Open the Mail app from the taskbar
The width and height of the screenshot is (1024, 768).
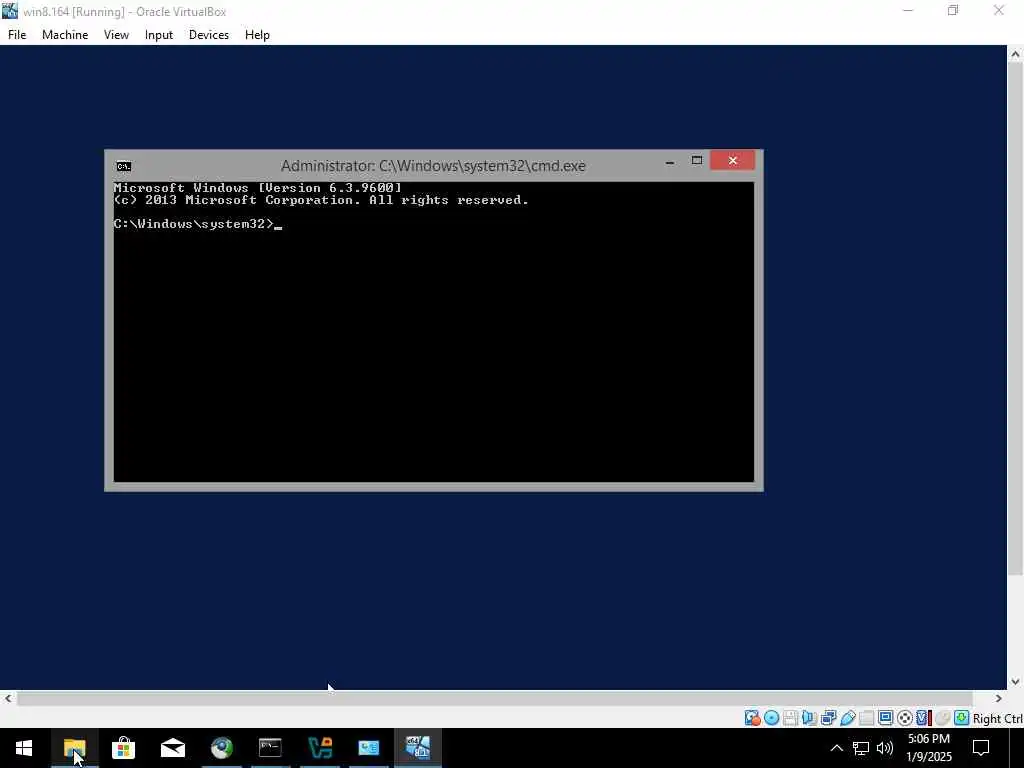173,748
